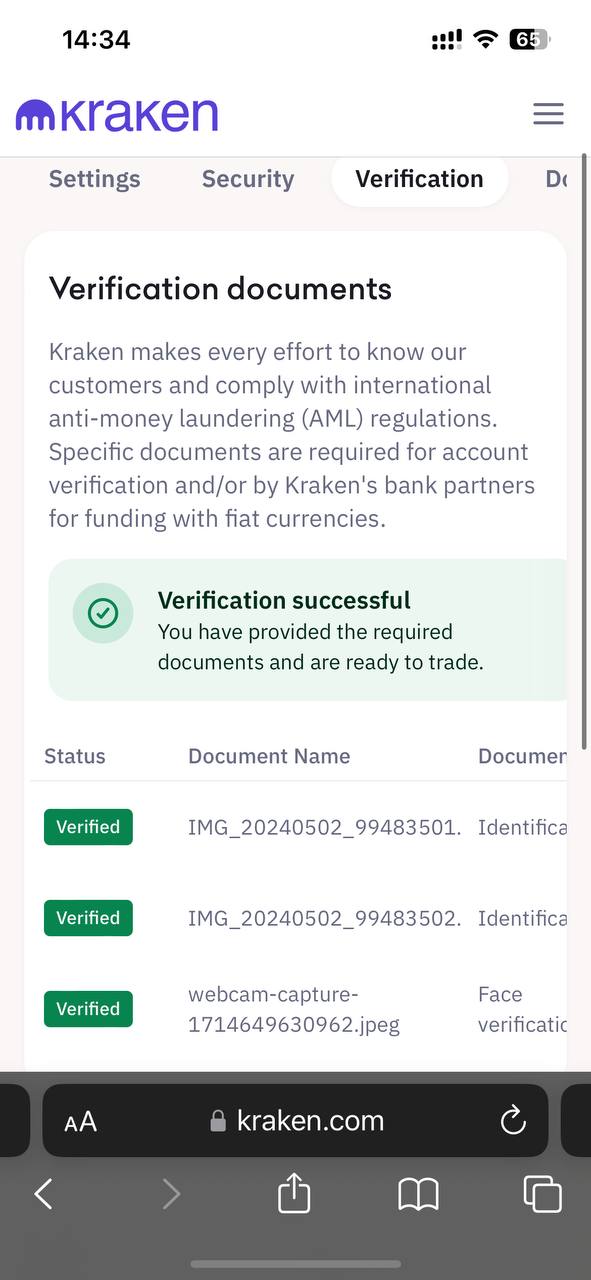This screenshot has width=591, height=1280.
Task: Switch to the Security tab
Action: tap(248, 179)
